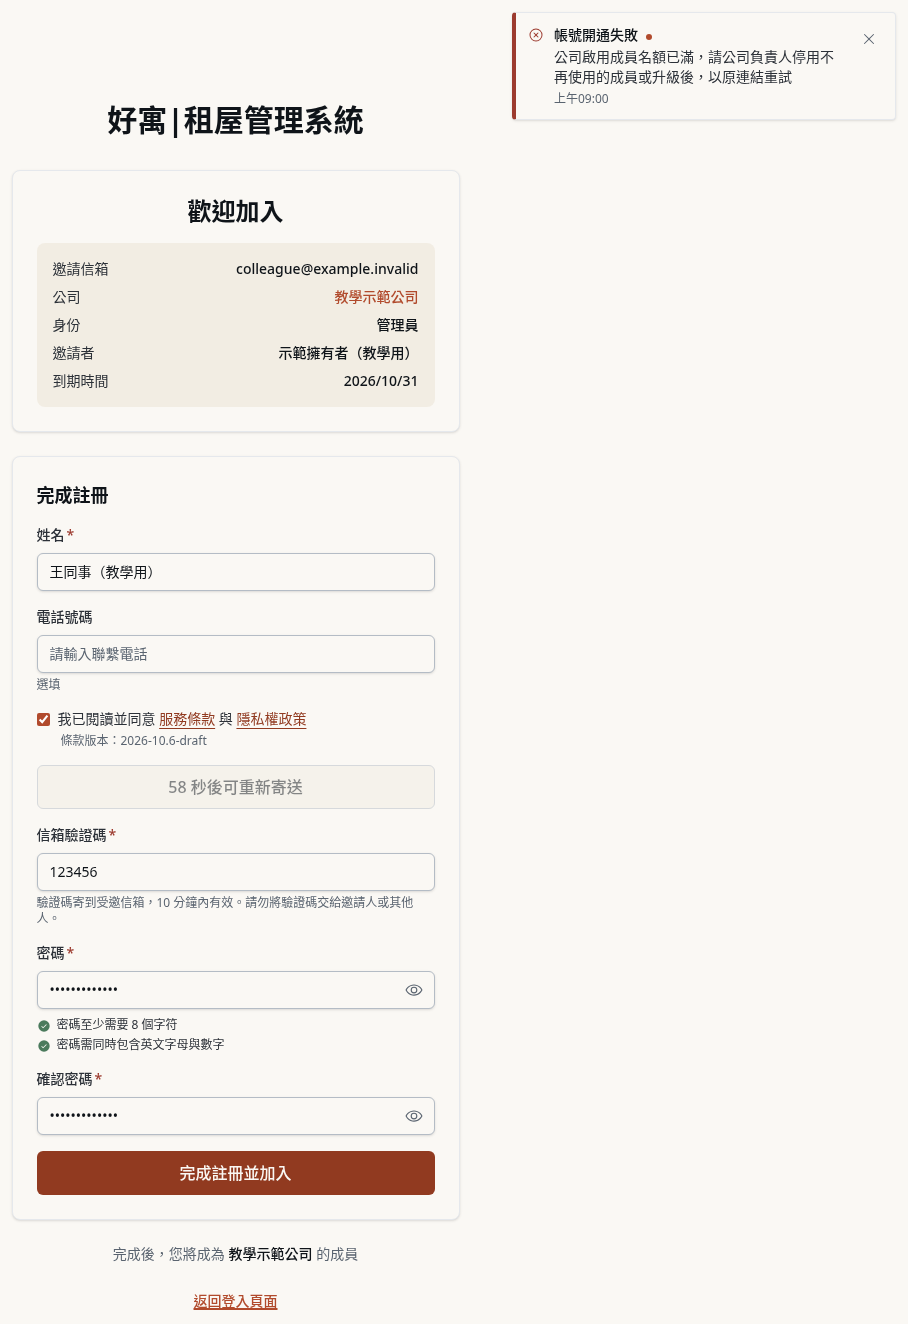
Task: Open the 隱私權政策 link
Action: (271, 719)
